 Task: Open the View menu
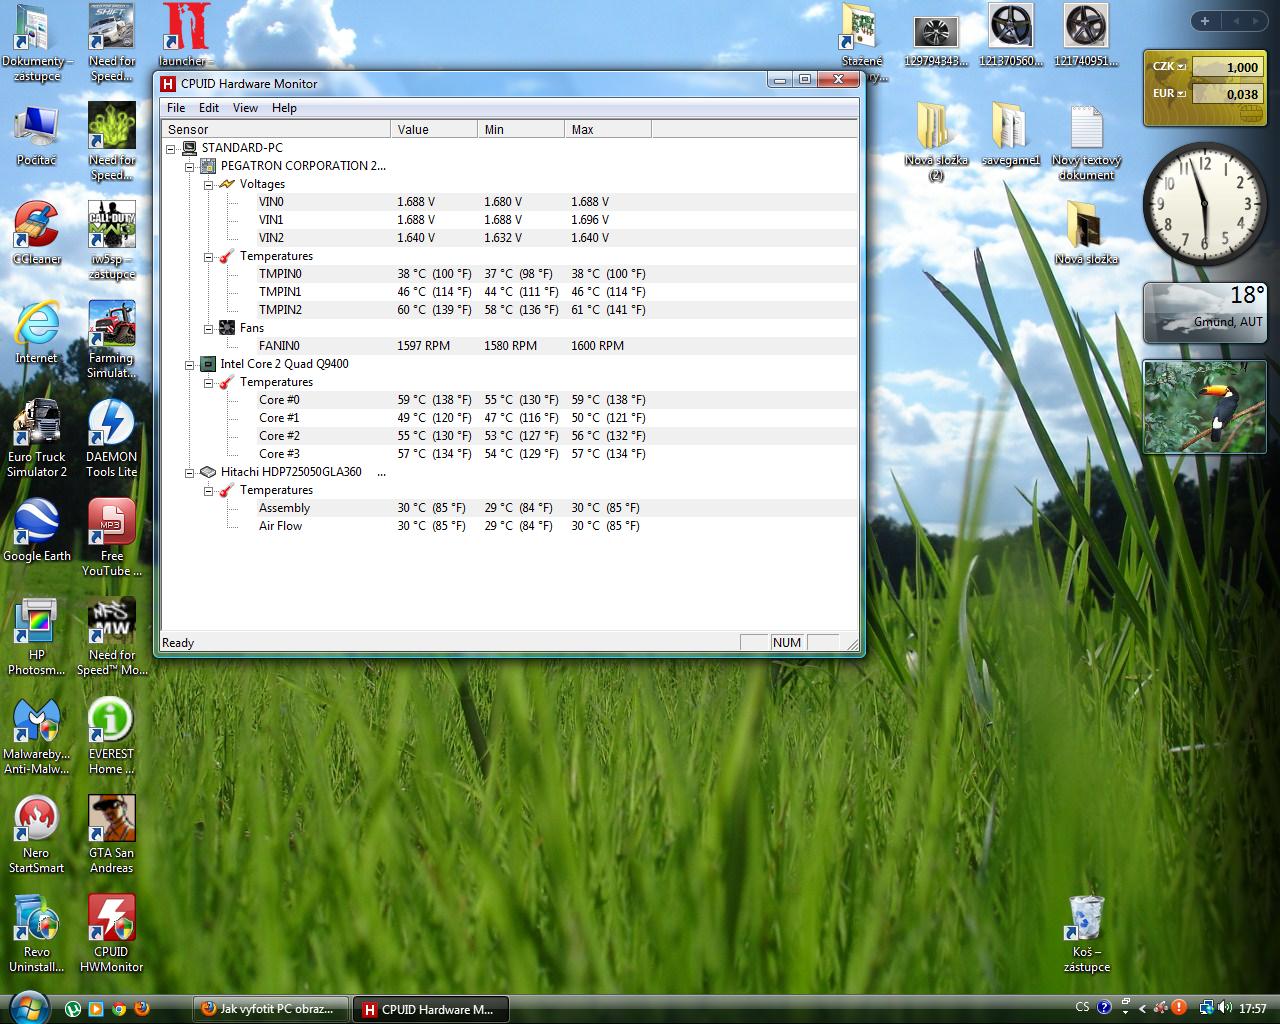(x=245, y=108)
